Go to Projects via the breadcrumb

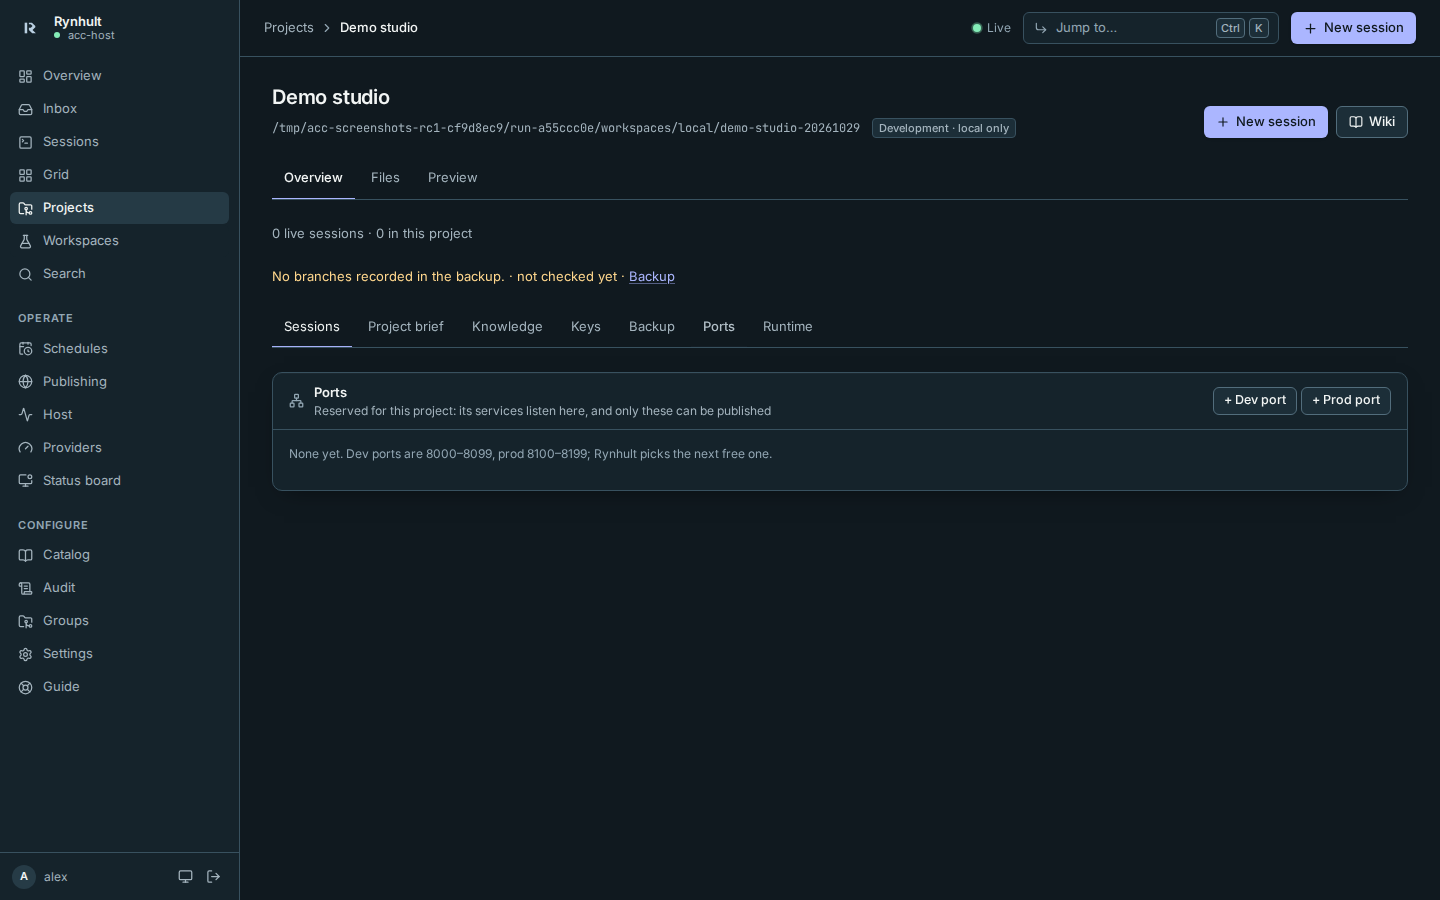pyautogui.click(x=289, y=28)
